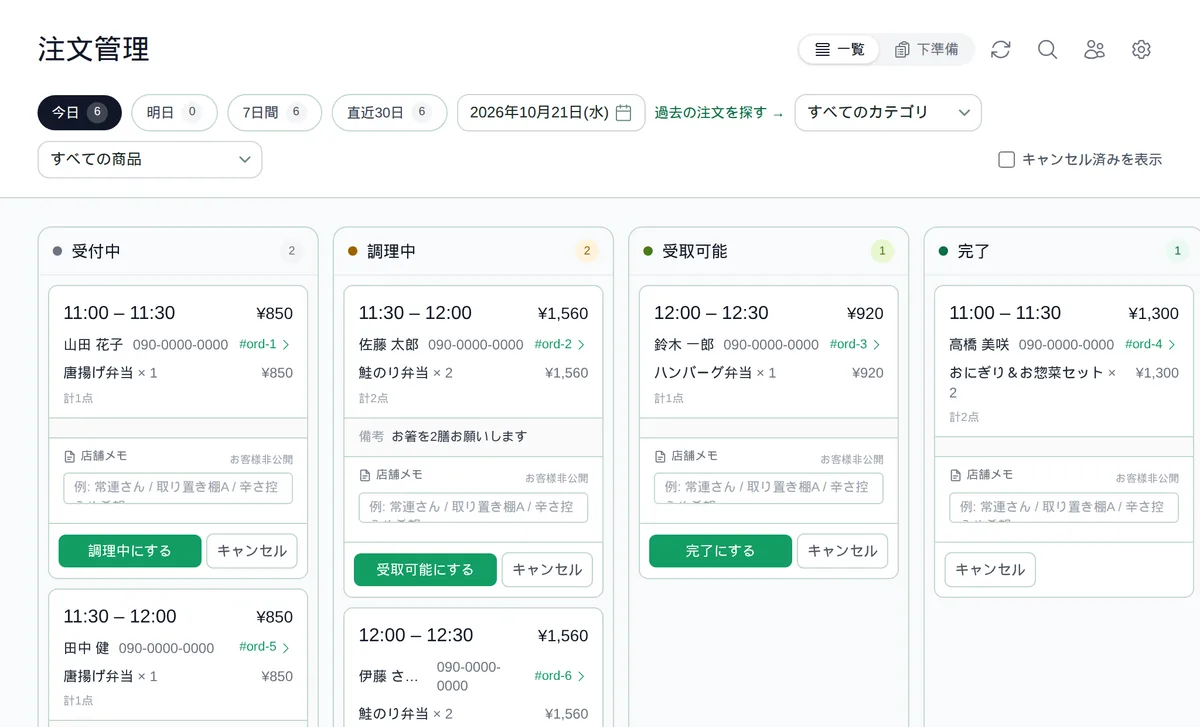Click the customer name 田中 健
Image resolution: width=1200 pixels, height=727 pixels.
point(86,648)
